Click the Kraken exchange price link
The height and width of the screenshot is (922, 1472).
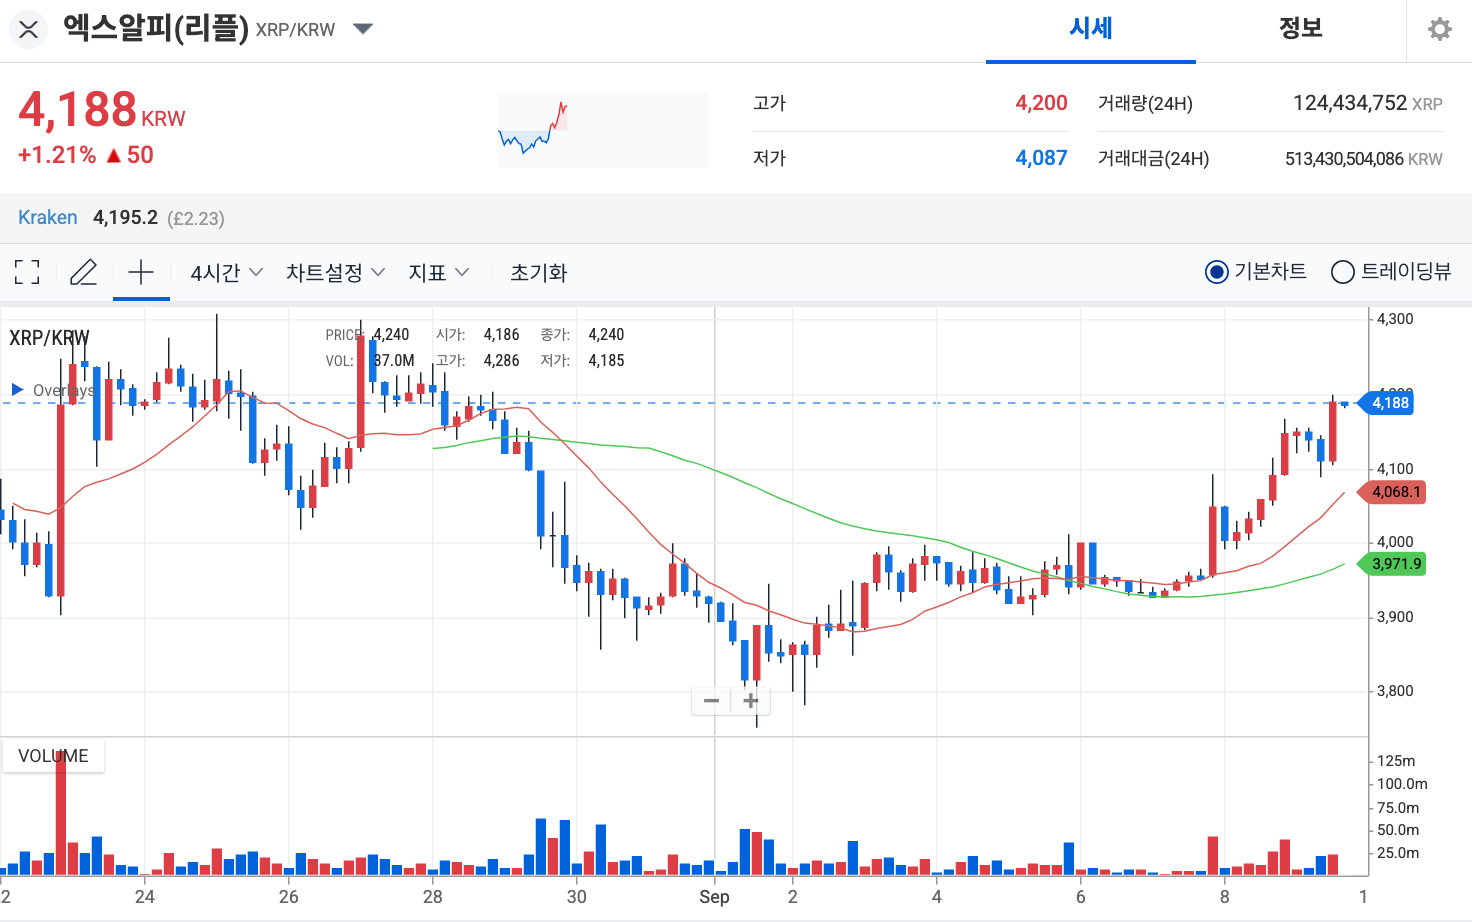[48, 218]
